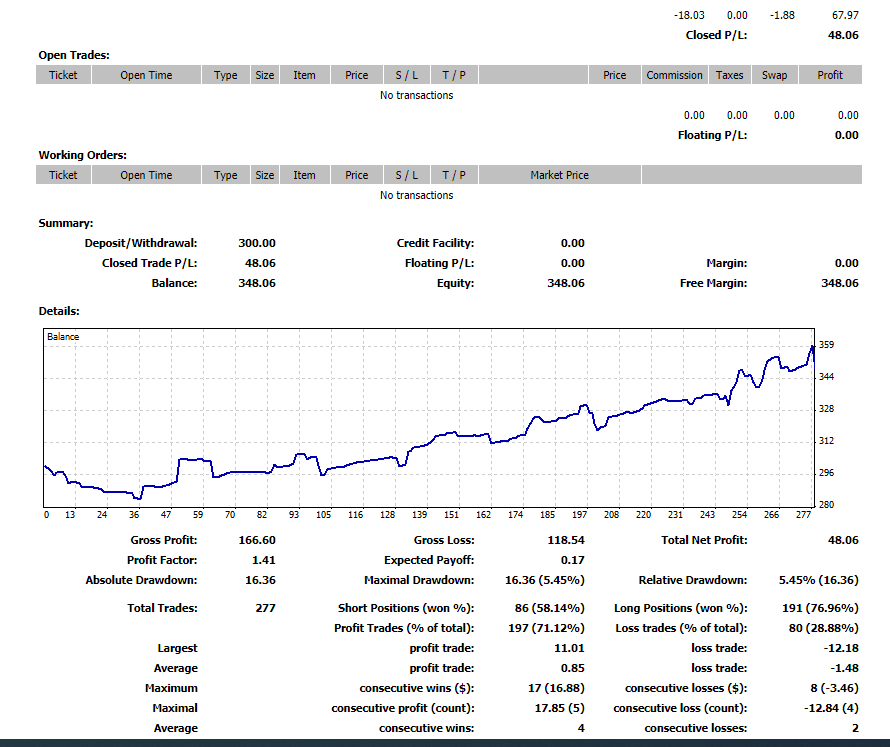890x747 pixels.
Task: Click the Balance label inside the chart
Action: coord(63,337)
